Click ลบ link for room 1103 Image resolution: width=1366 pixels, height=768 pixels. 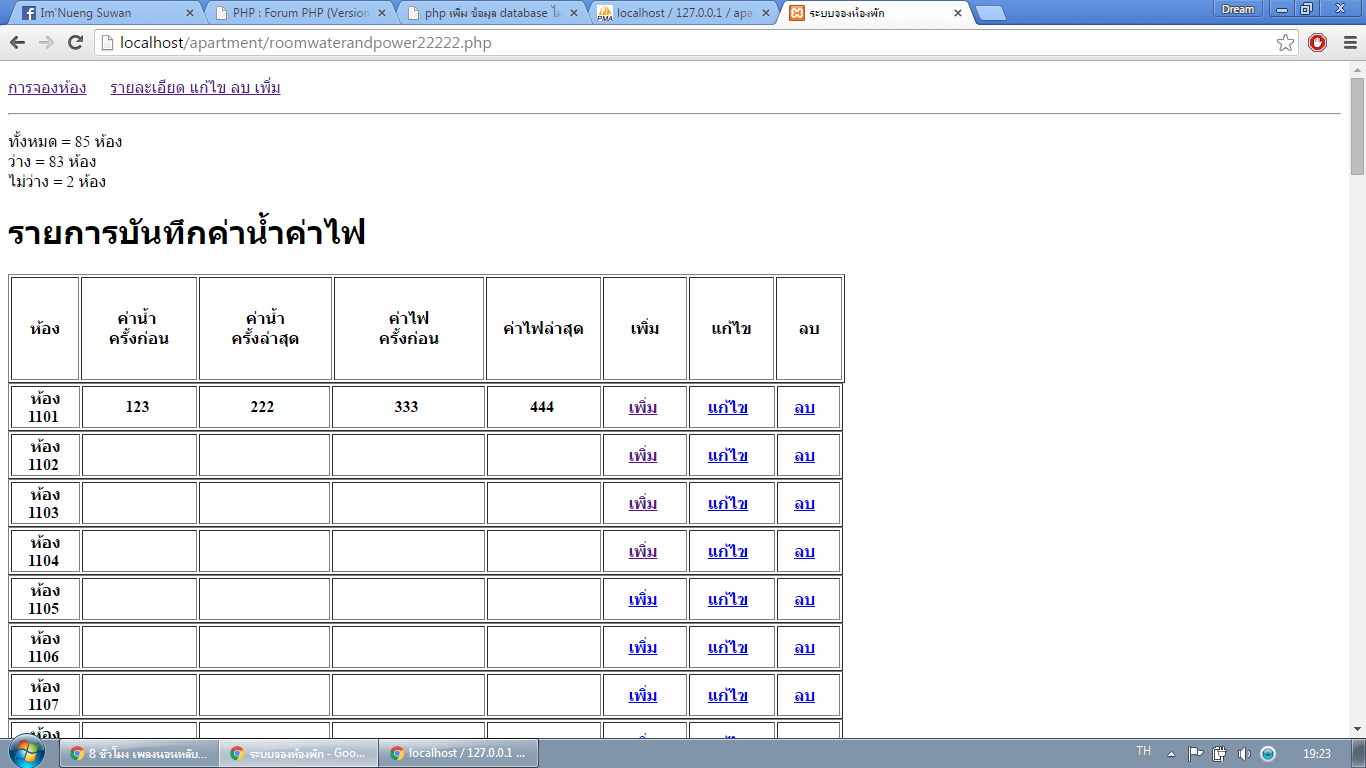[x=804, y=503]
